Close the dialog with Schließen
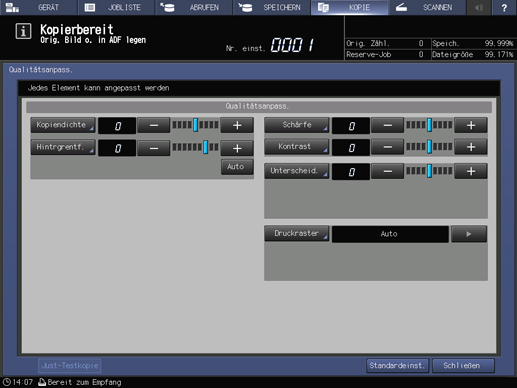 (x=463, y=366)
